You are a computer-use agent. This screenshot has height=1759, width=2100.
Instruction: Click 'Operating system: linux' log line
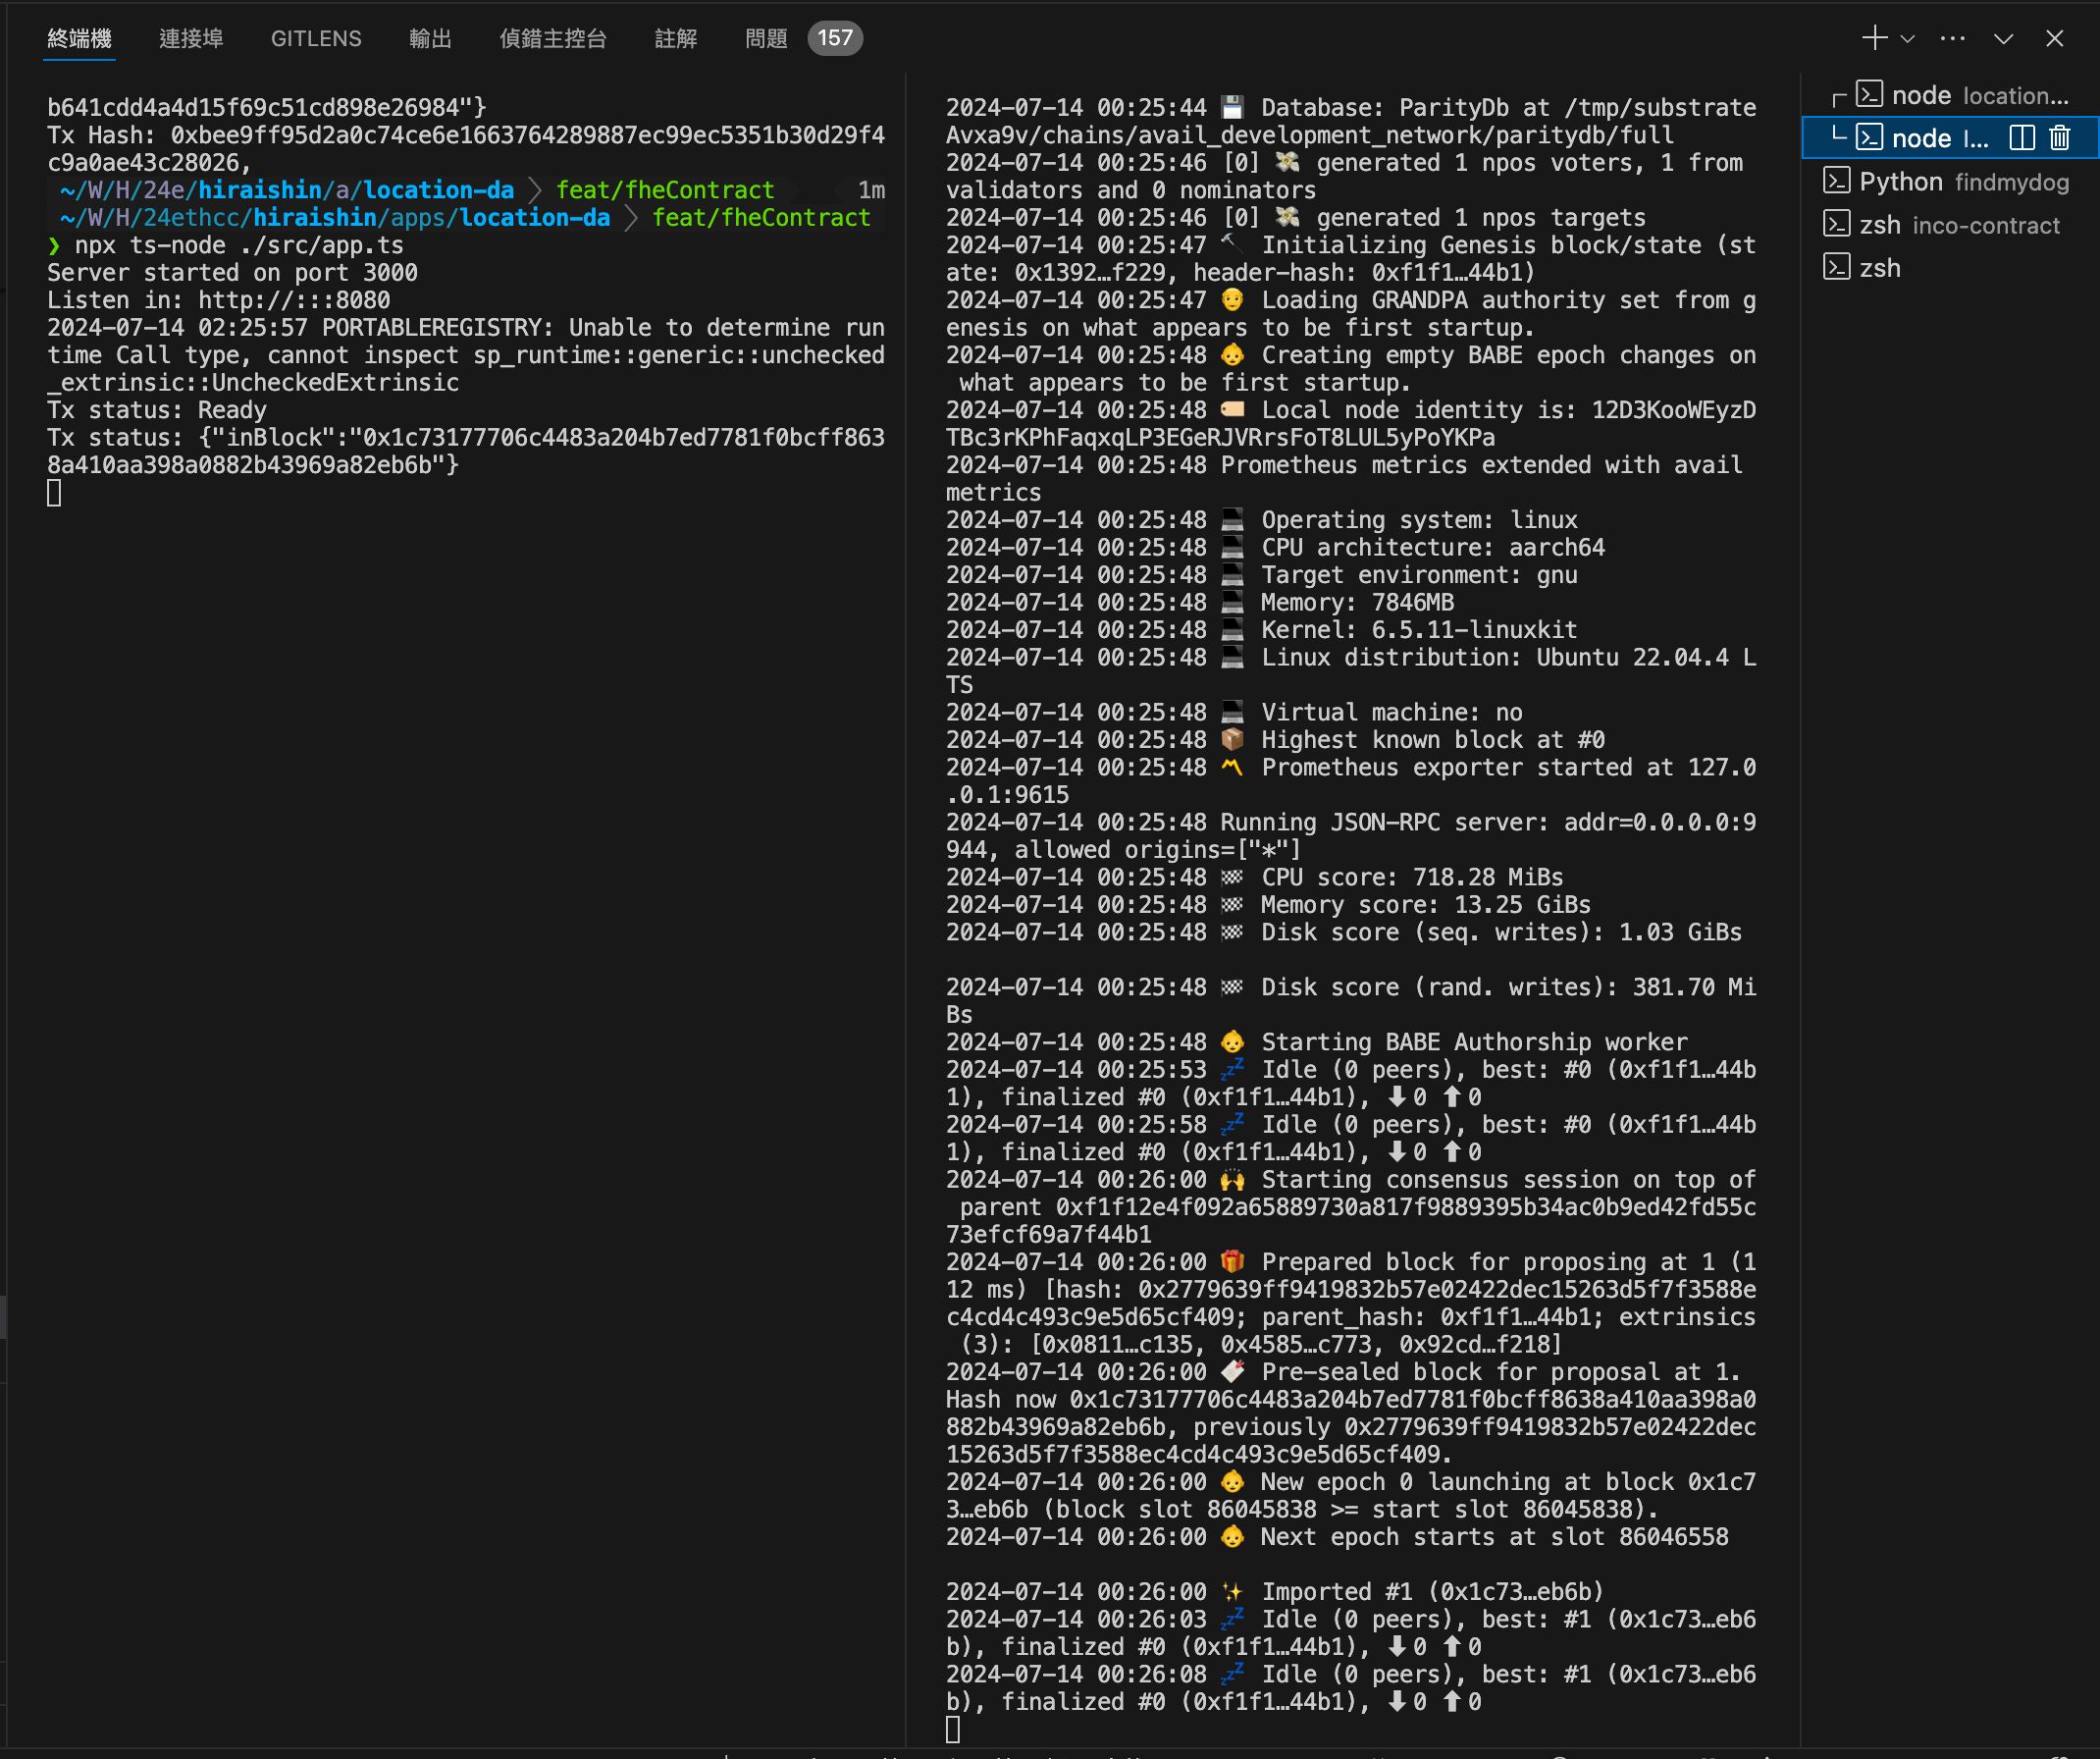click(x=1261, y=520)
